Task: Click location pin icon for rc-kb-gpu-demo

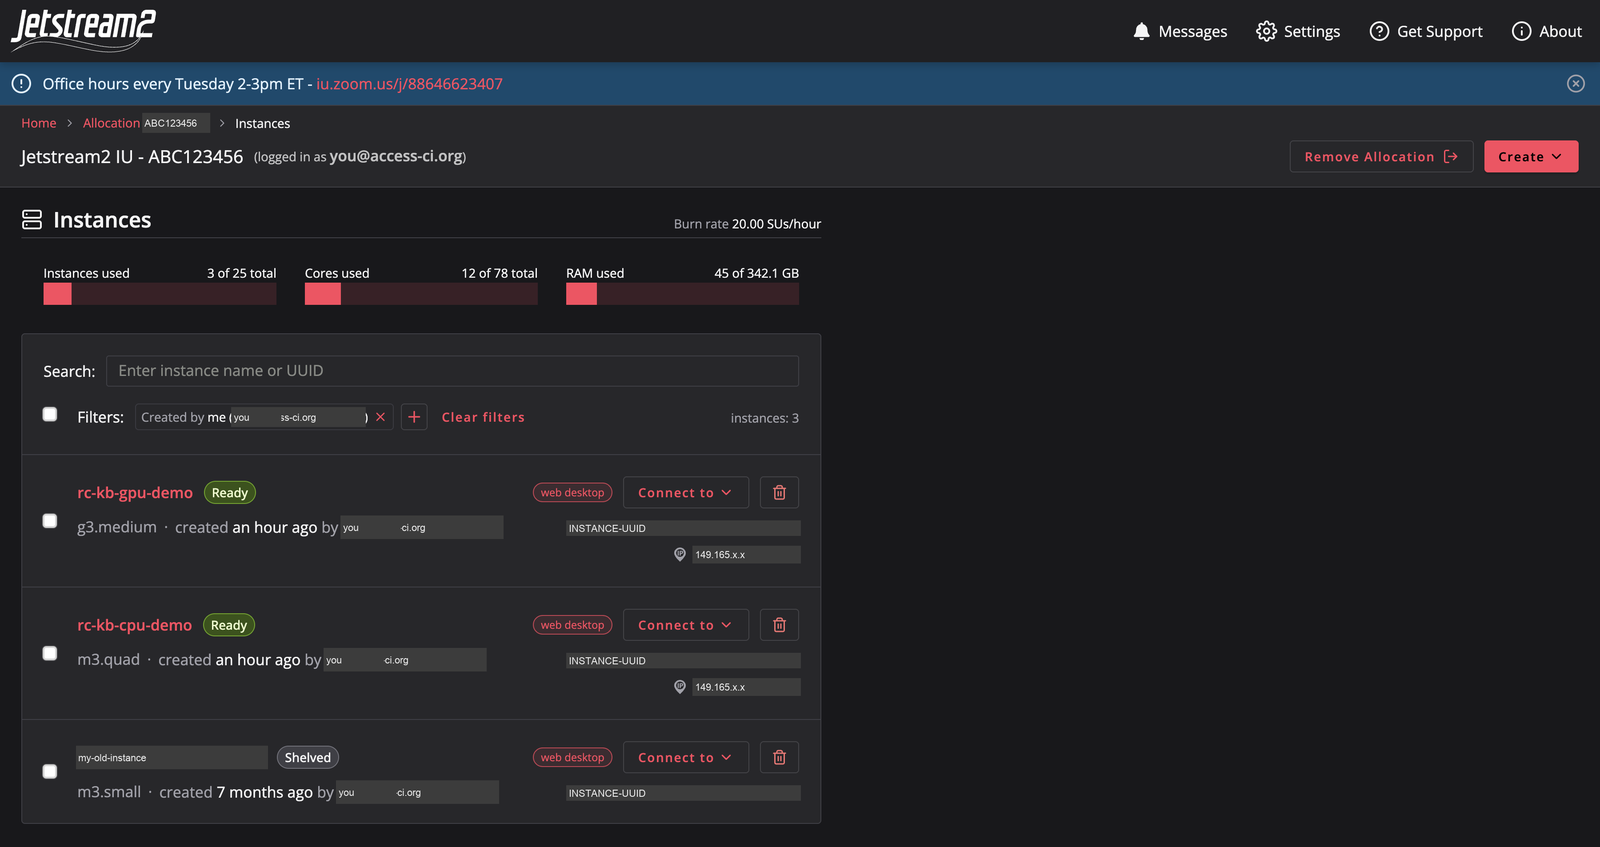Action: (680, 554)
